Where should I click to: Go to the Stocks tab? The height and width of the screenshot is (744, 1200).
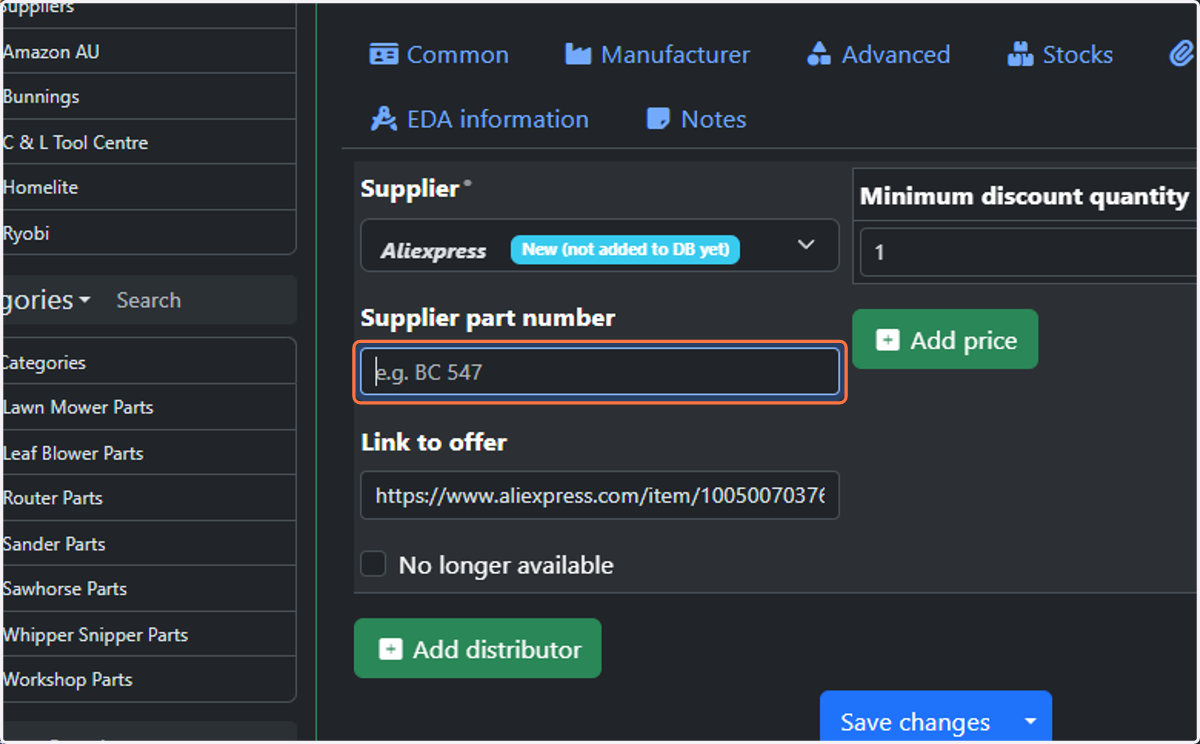pyautogui.click(x=1060, y=55)
